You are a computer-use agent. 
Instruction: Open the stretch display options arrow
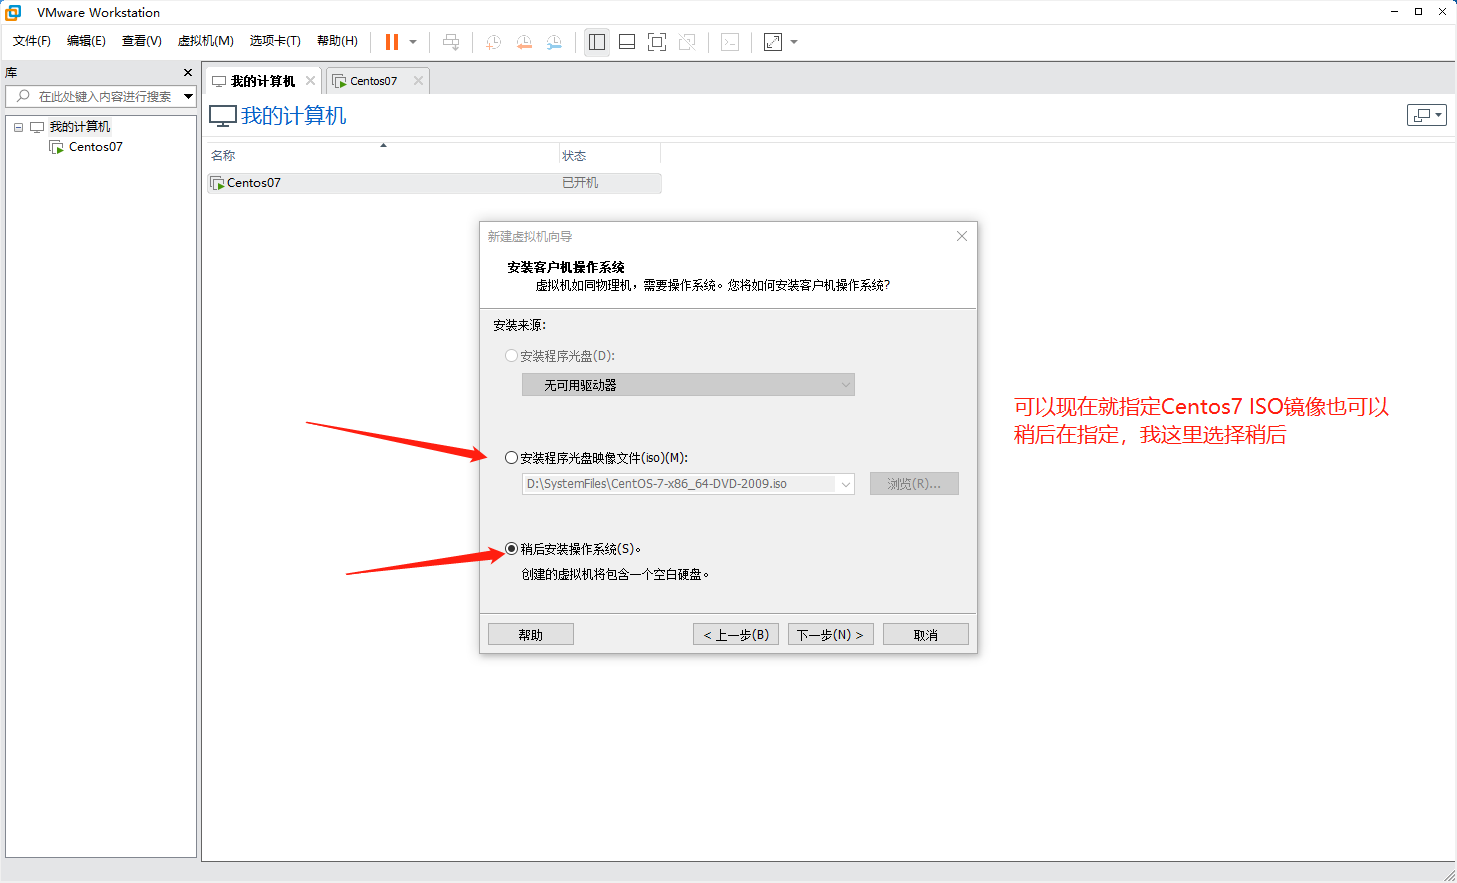coord(794,42)
